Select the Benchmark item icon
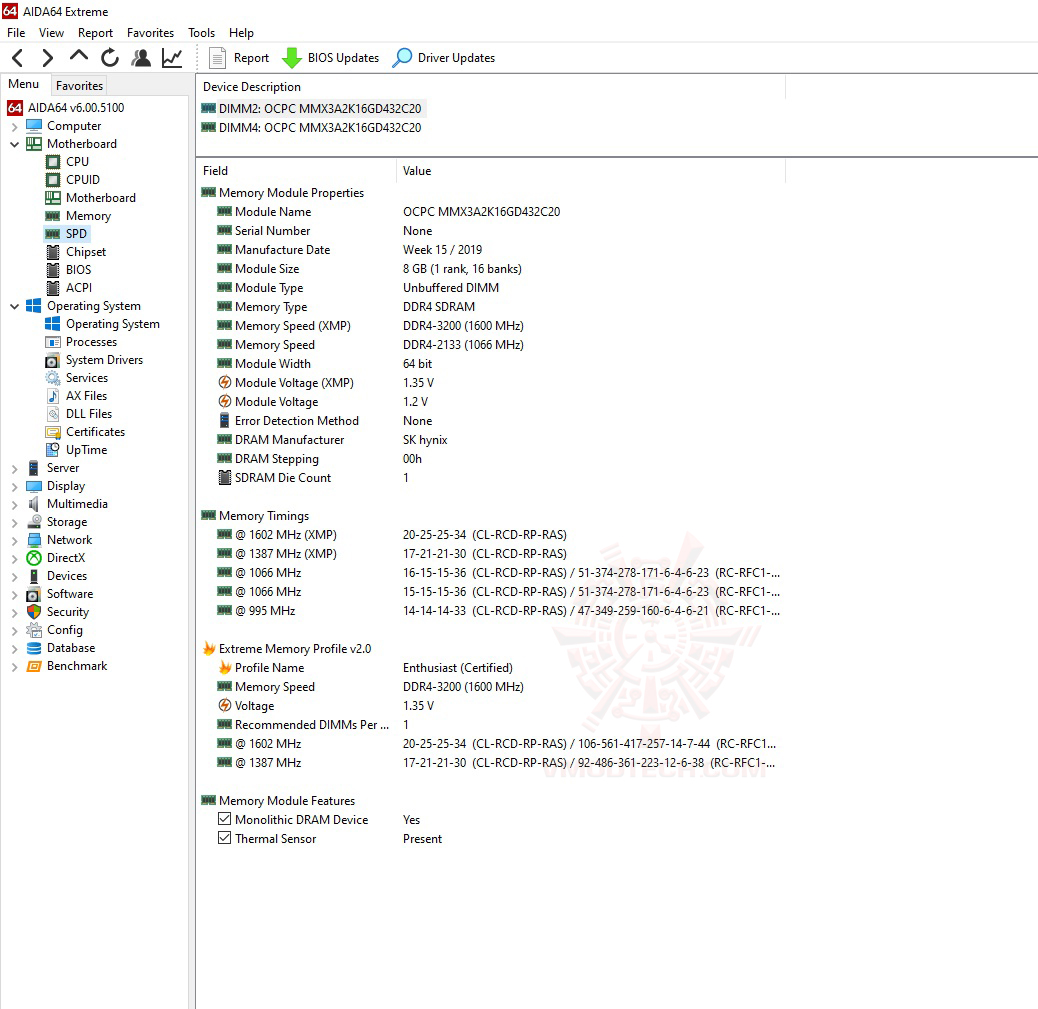This screenshot has height=1009, width=1038. click(x=34, y=666)
